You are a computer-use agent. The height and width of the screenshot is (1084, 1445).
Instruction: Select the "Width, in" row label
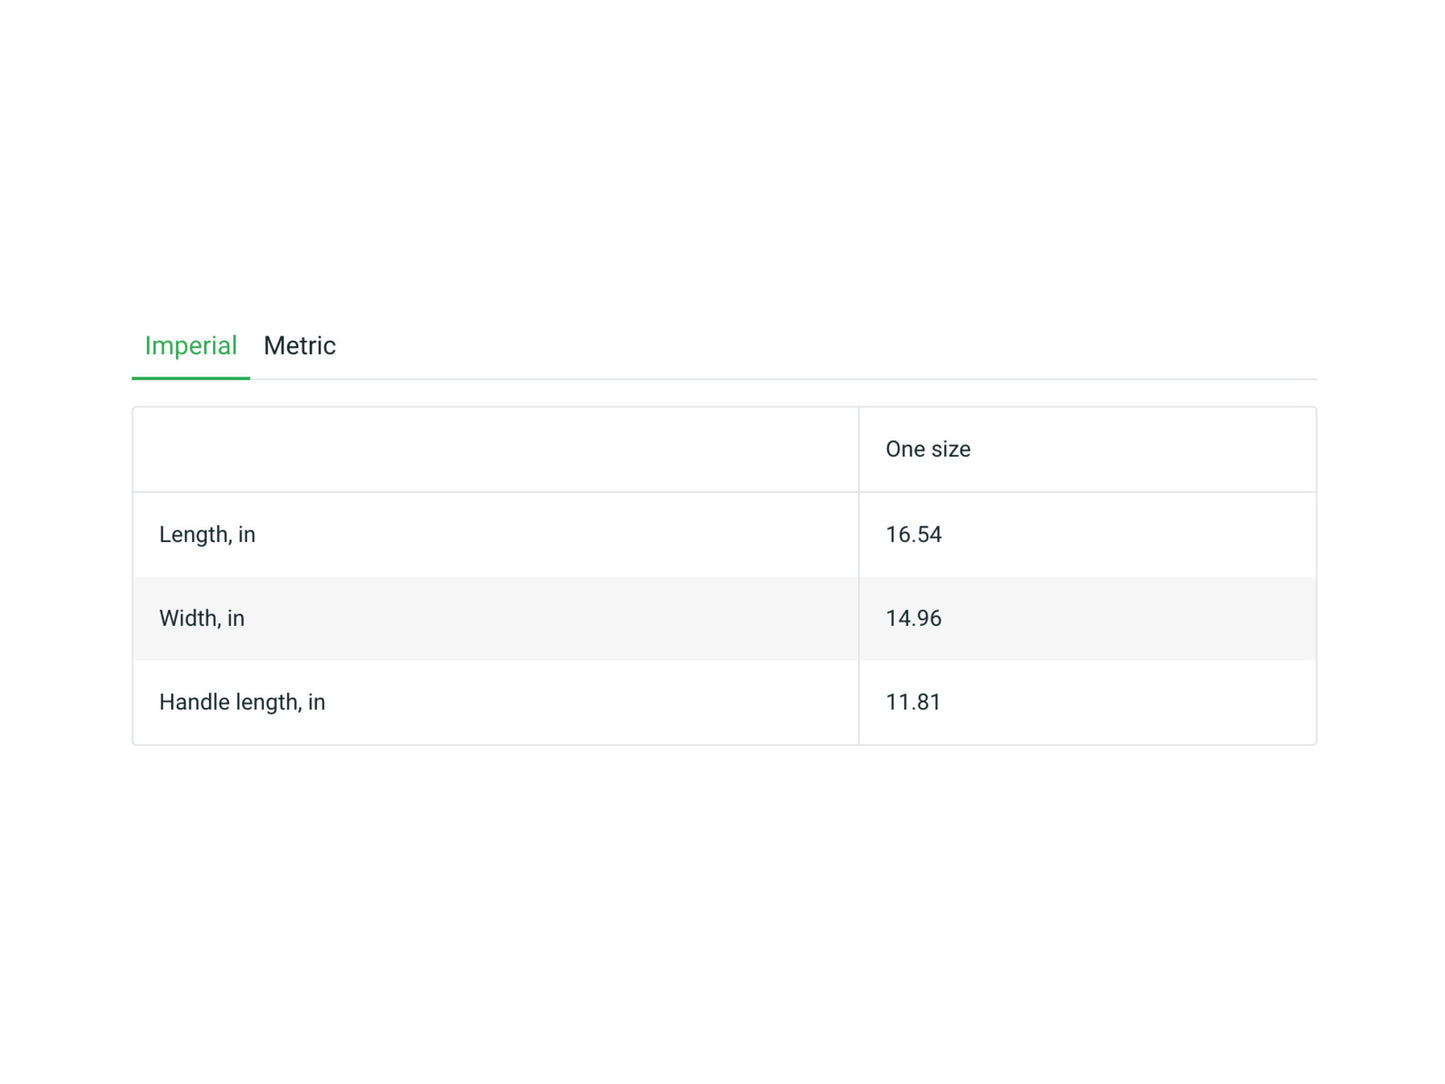(x=201, y=619)
